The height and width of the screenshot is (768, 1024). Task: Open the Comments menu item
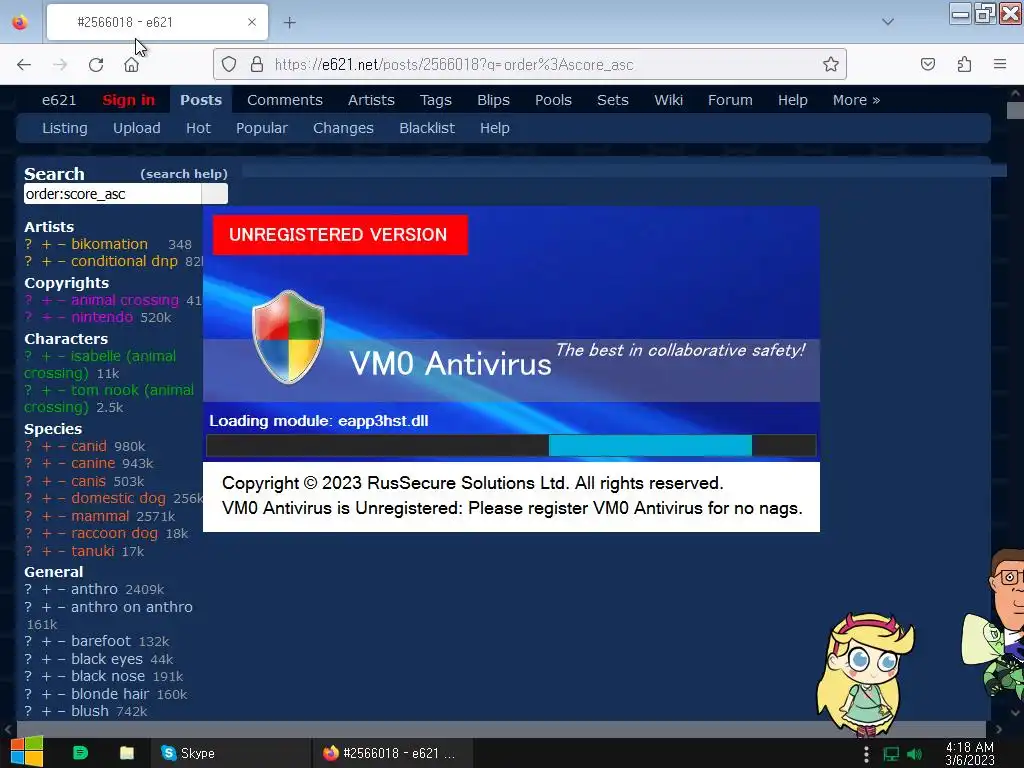click(x=285, y=100)
